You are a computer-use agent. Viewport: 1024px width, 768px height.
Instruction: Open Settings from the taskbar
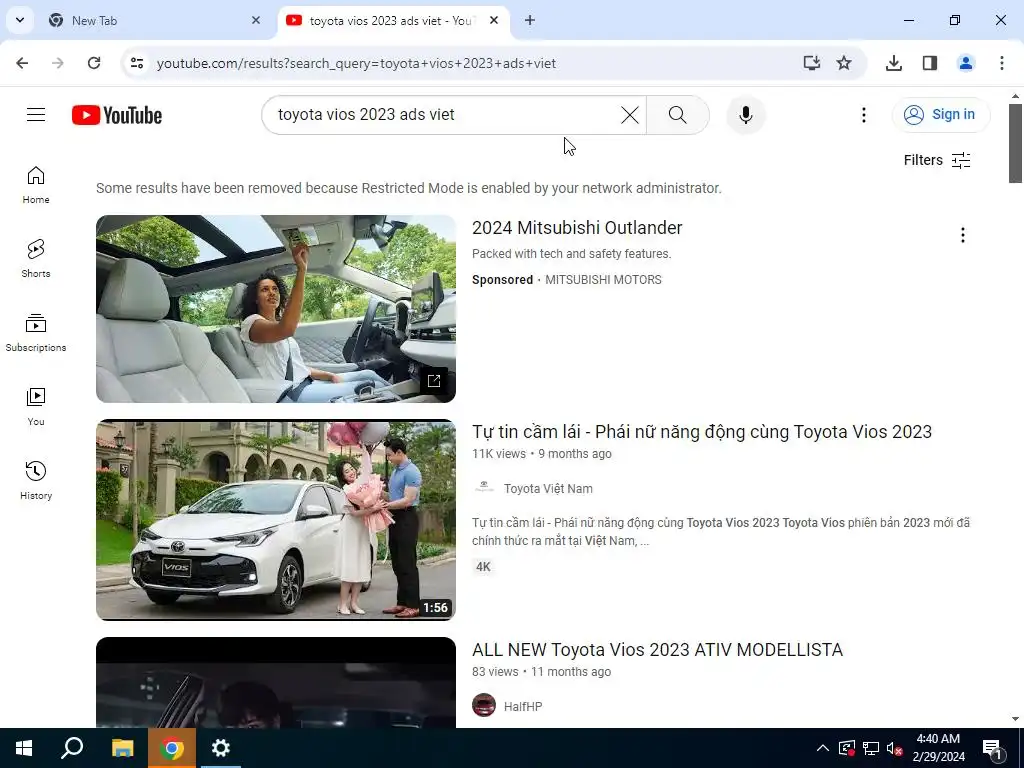click(x=221, y=748)
